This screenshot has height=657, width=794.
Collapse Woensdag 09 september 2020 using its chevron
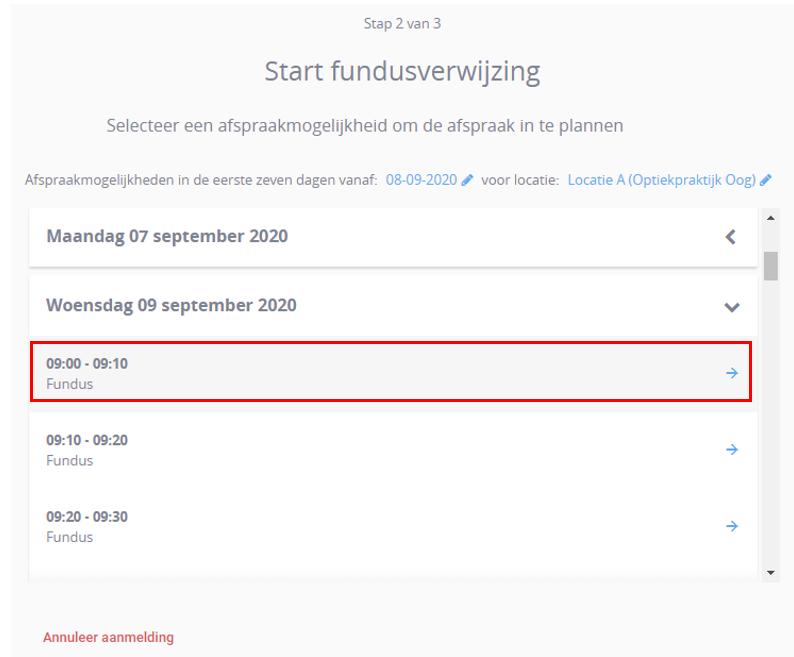(x=732, y=307)
